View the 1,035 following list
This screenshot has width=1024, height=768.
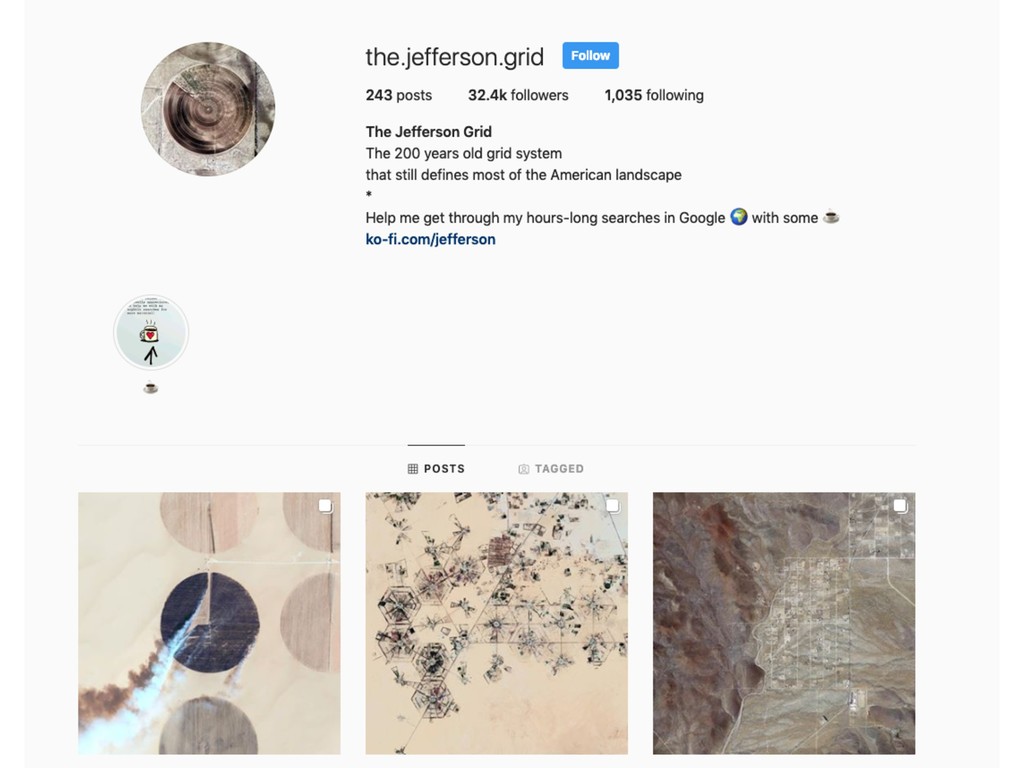click(654, 95)
